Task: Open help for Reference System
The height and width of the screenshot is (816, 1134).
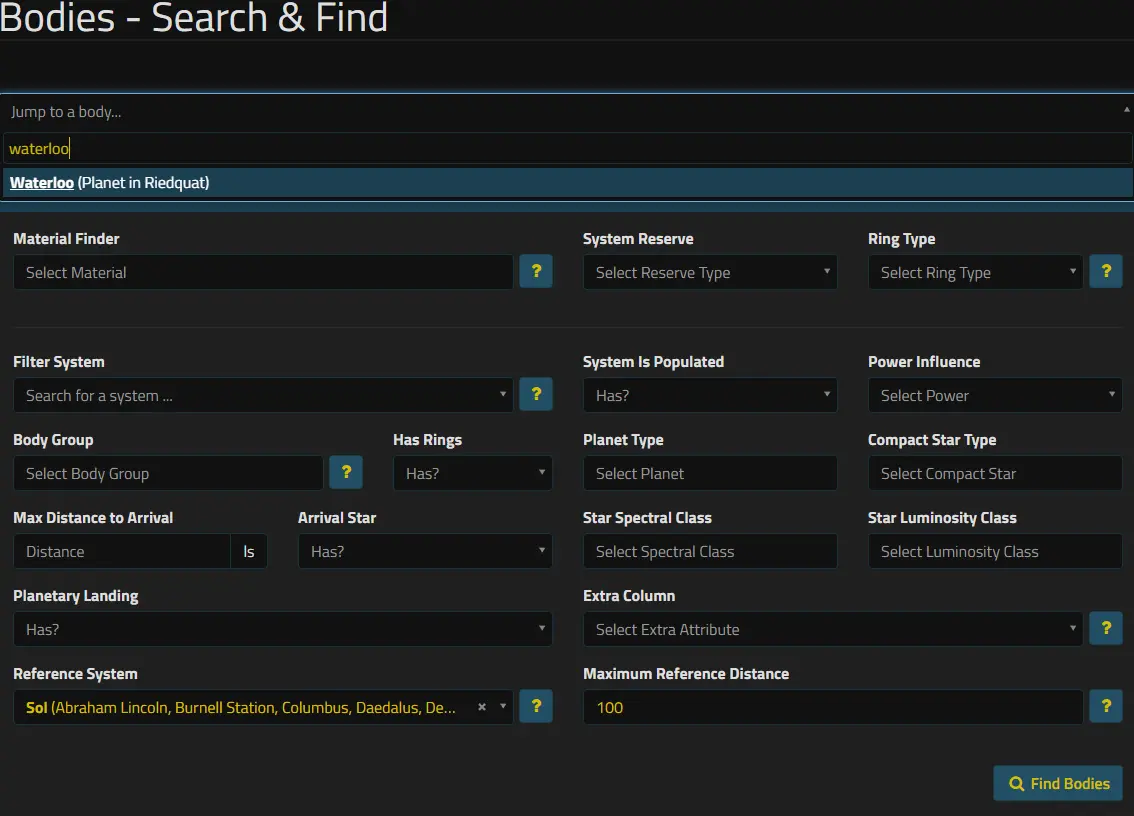Action: point(536,707)
